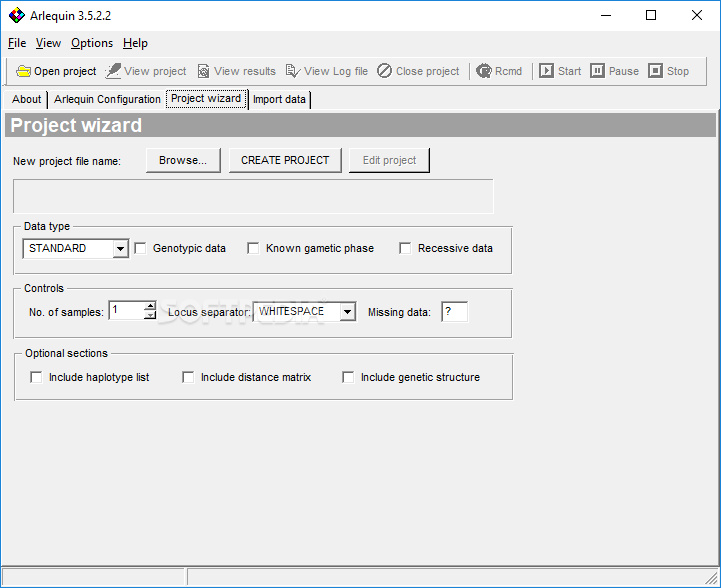Tick Include distance matrix checkbox

188,377
